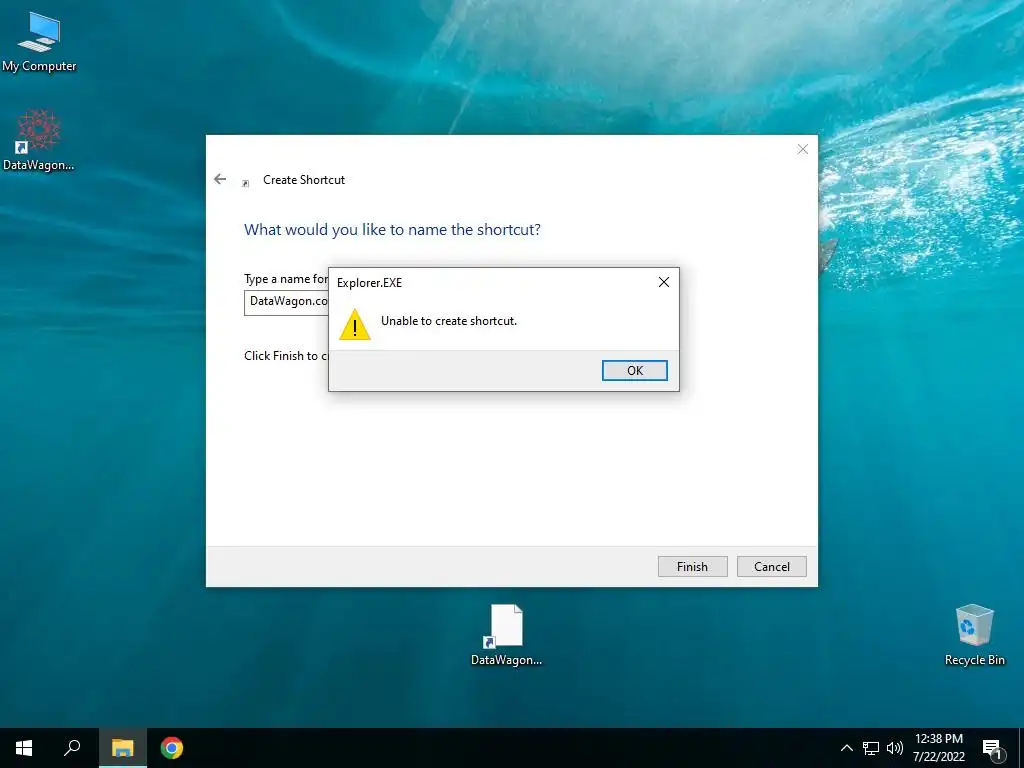Show hidden system tray icons
The width and height of the screenshot is (1024, 768).
(846, 748)
